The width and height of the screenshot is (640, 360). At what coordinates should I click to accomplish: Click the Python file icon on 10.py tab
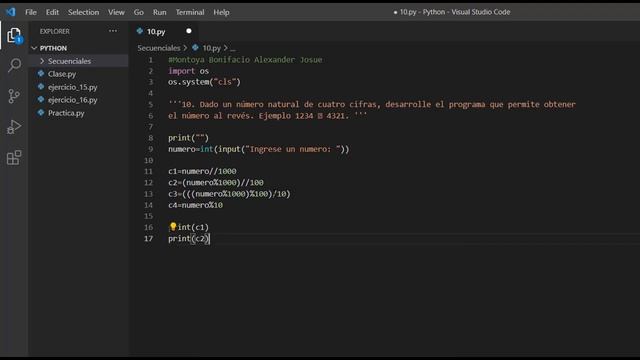140,31
